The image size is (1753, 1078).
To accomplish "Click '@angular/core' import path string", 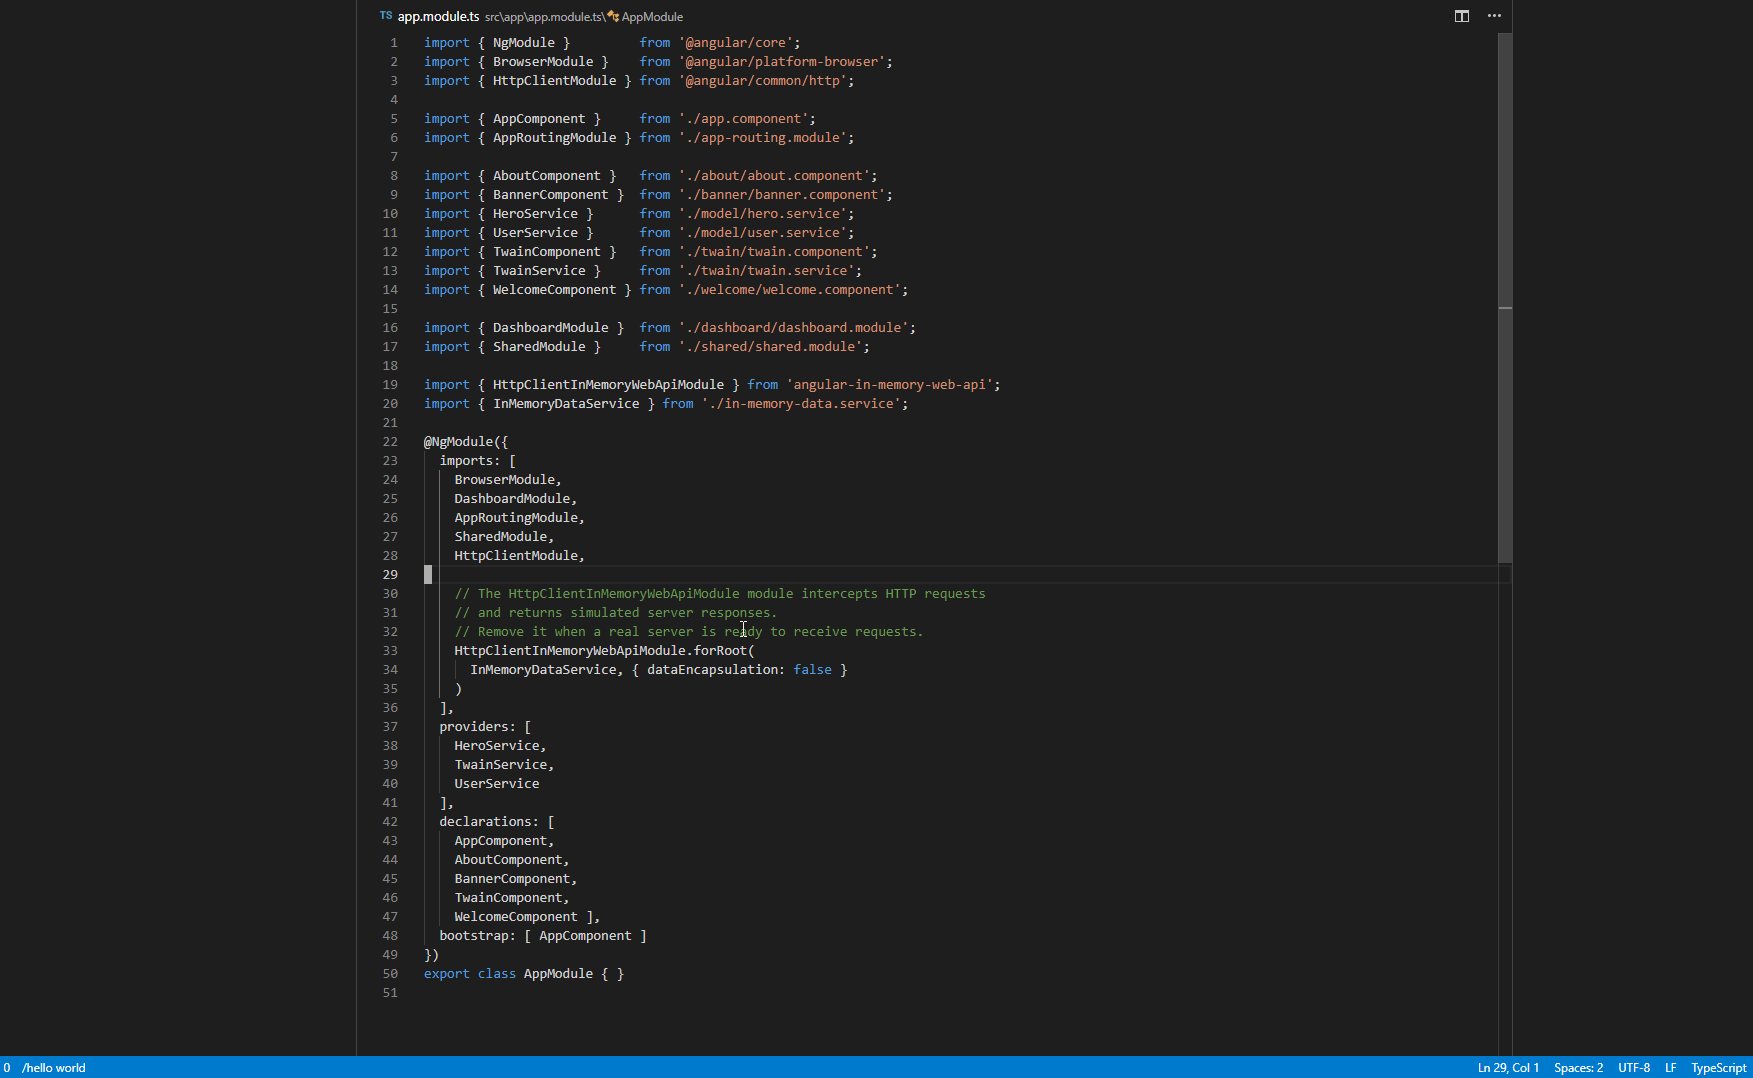I will click(739, 42).
